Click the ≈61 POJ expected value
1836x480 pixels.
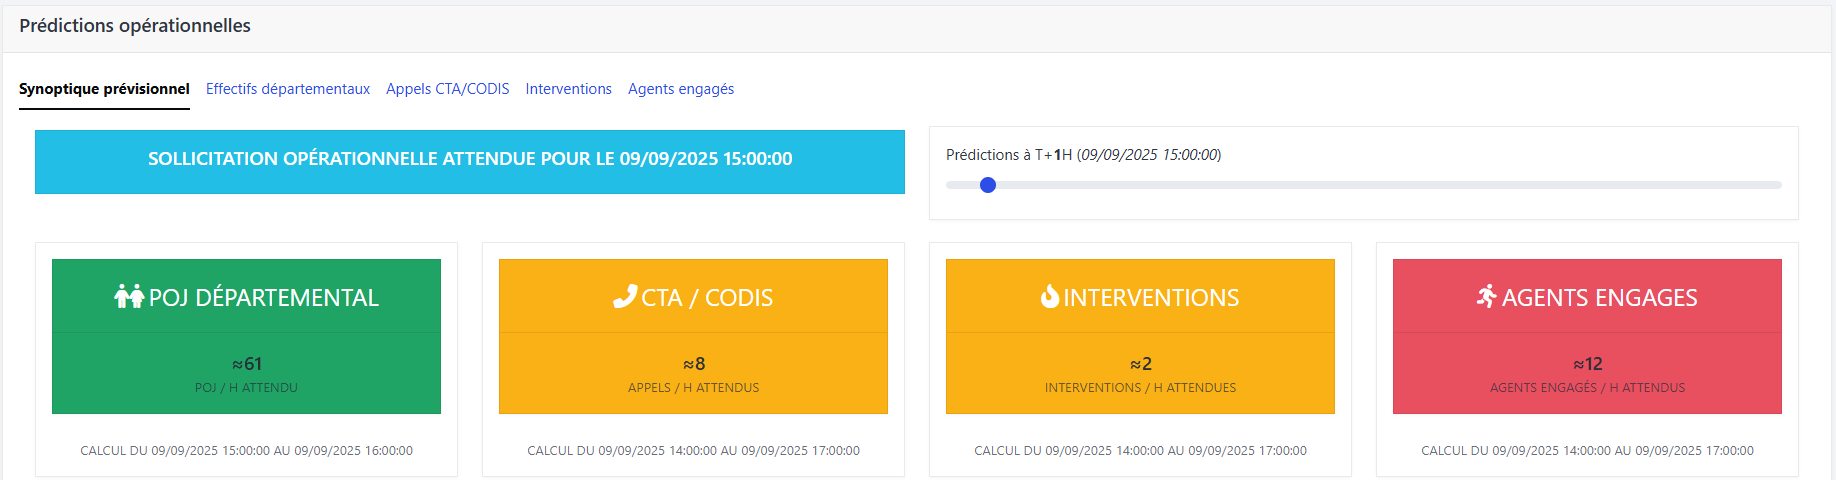(246, 364)
